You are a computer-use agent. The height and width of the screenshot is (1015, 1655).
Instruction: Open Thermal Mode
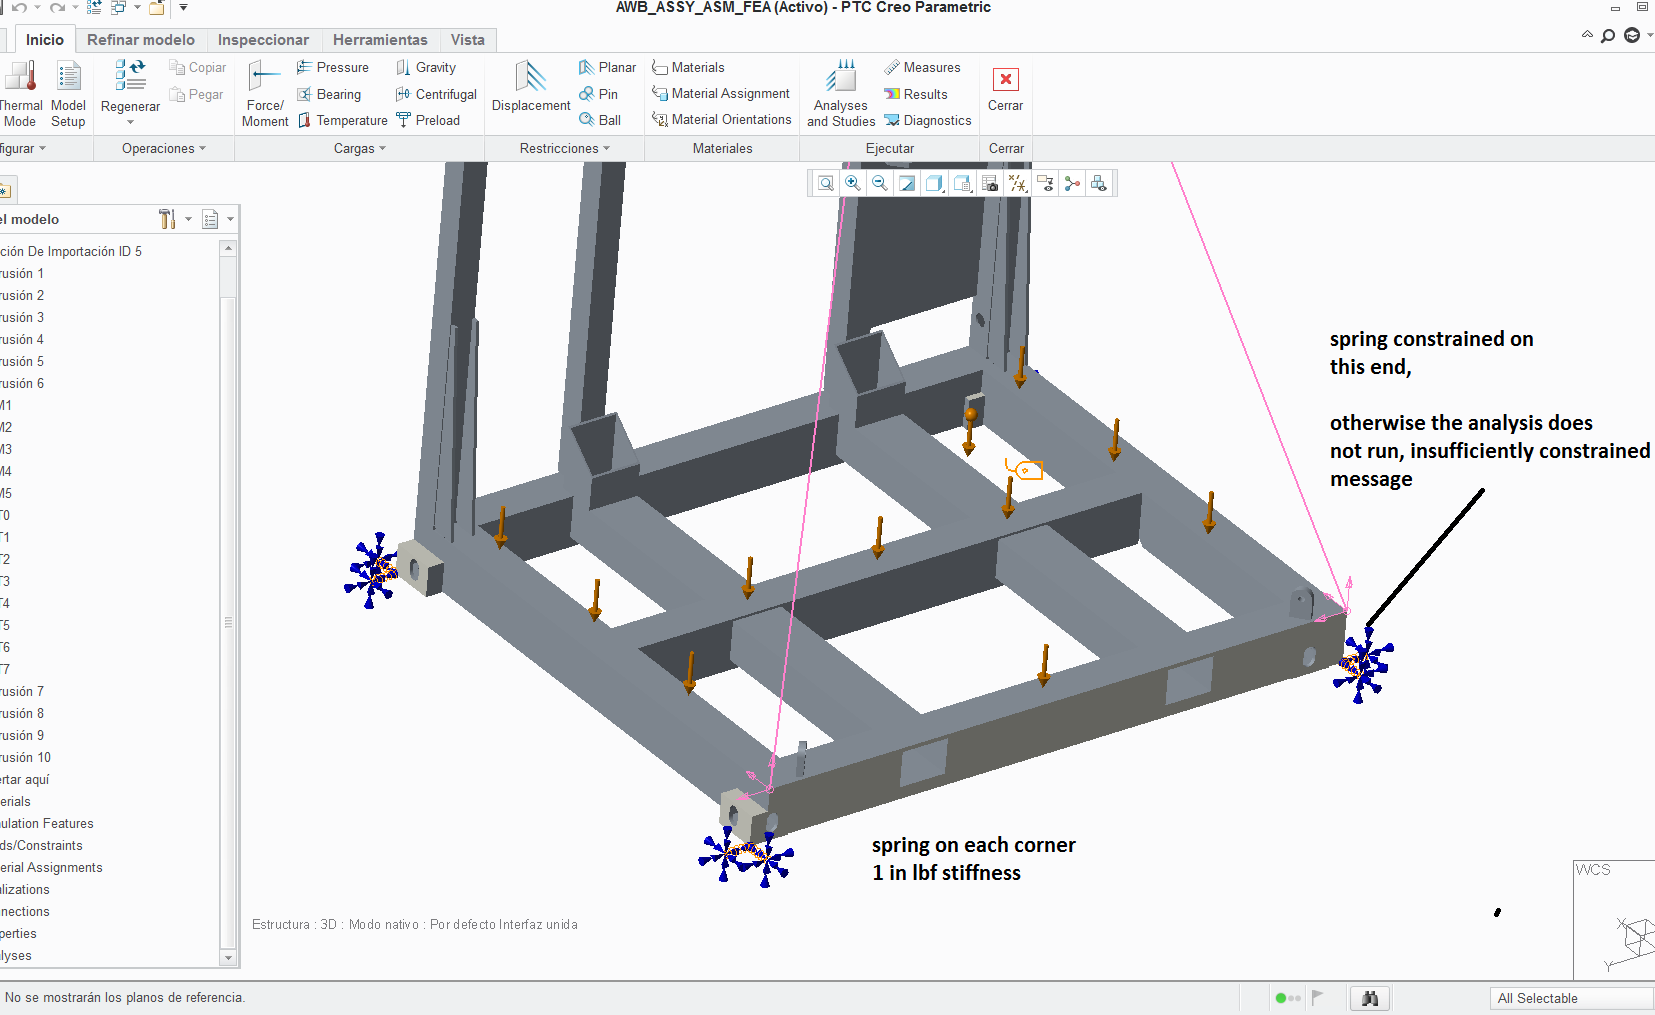tap(20, 94)
